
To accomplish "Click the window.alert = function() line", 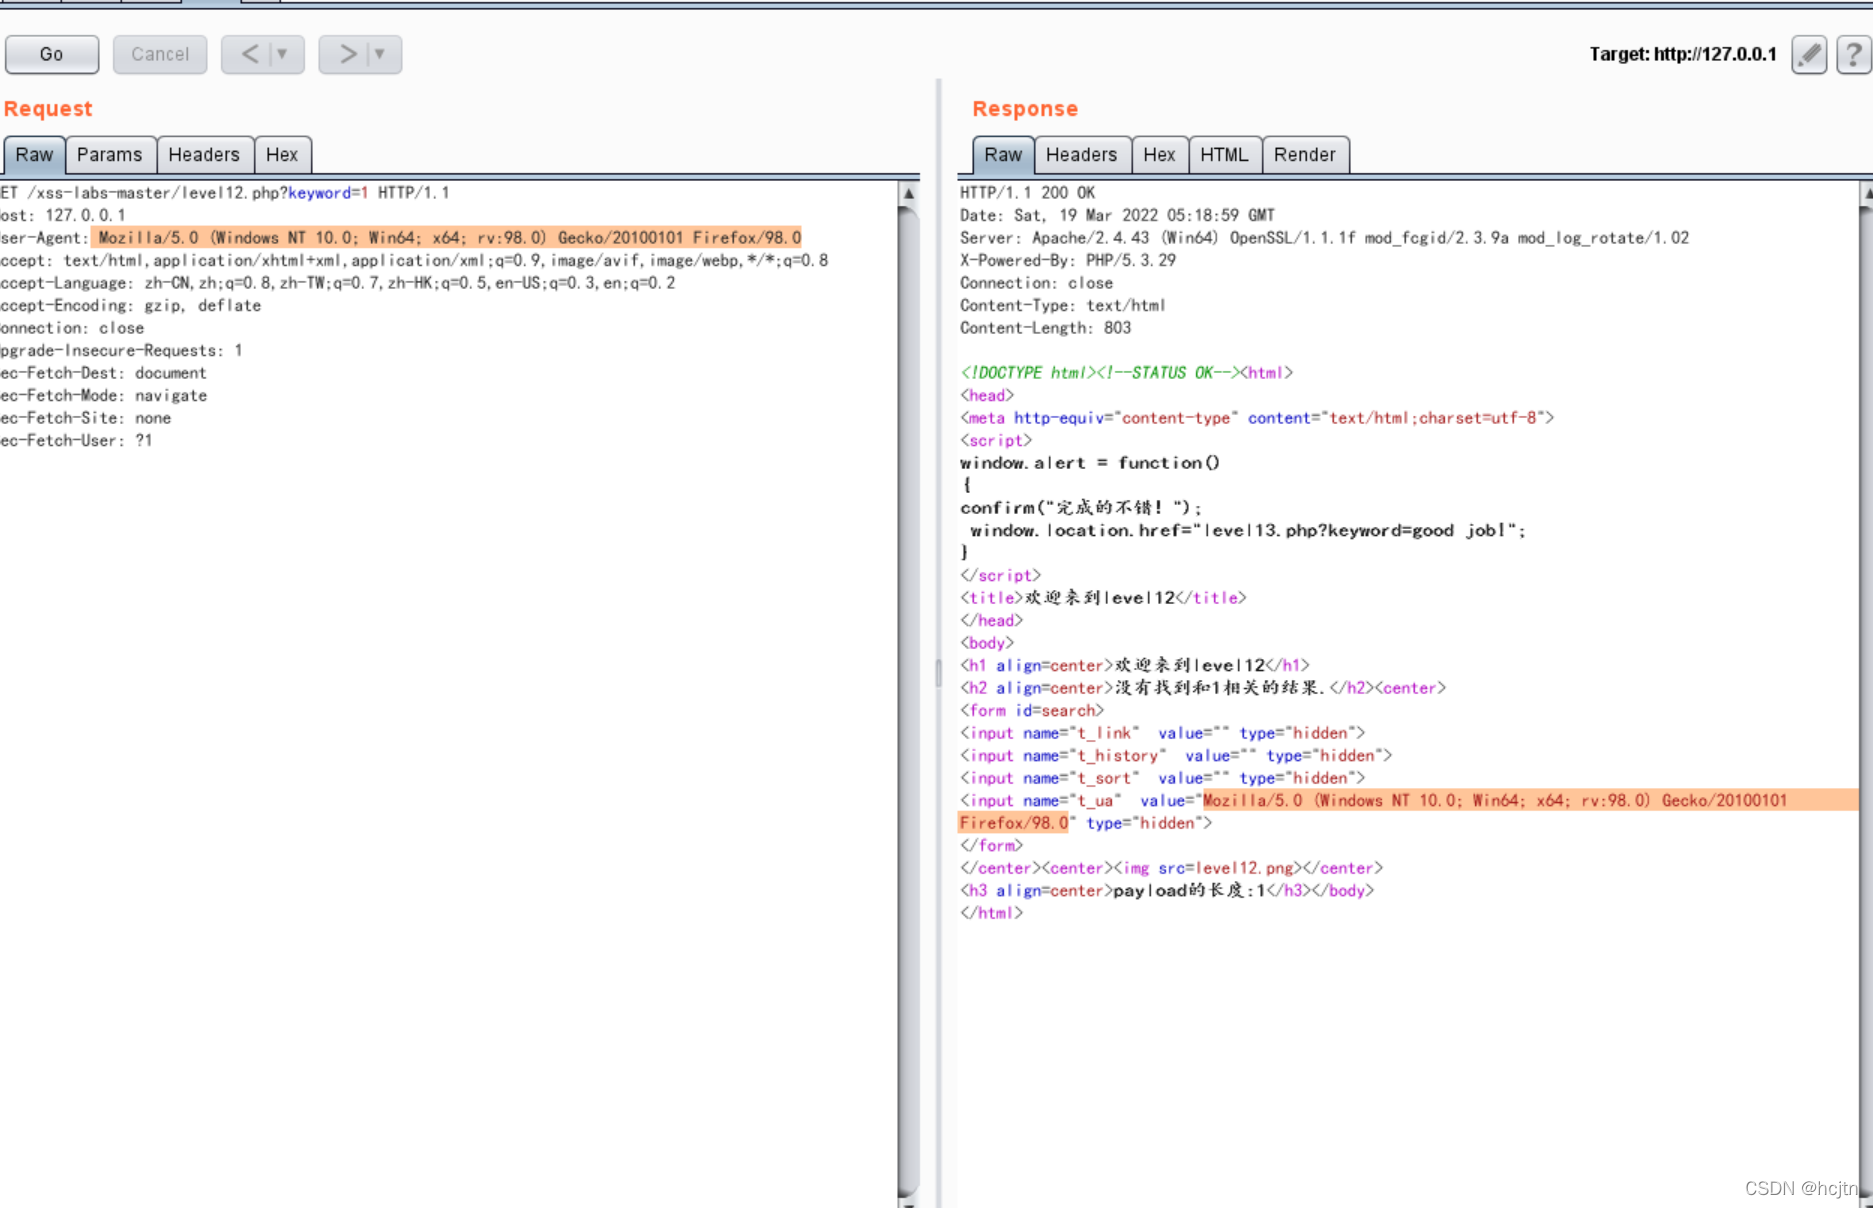I will pos(1090,463).
